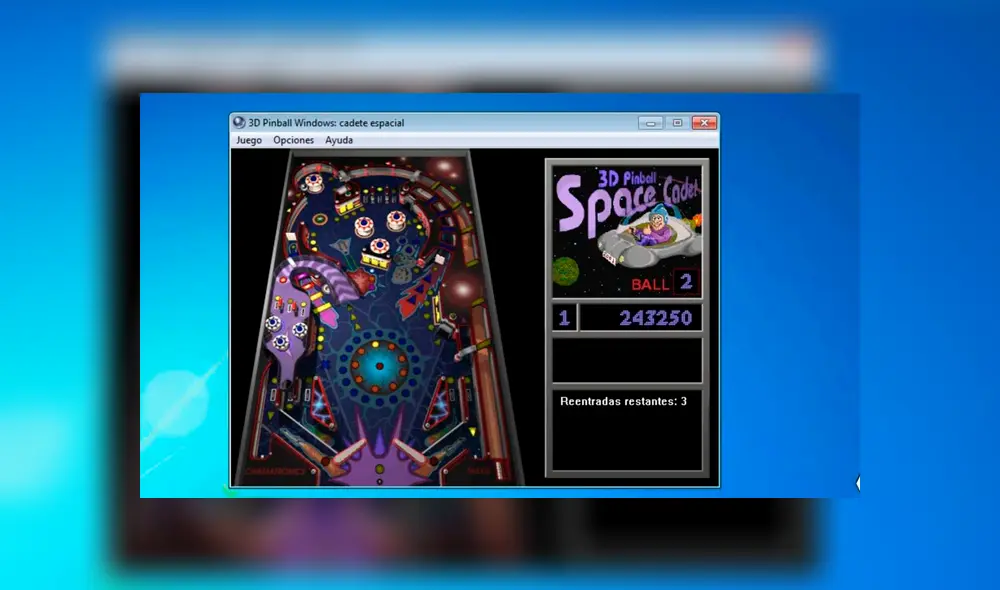Click the CINEMATRONICS label on the table
Screen dimensions: 1000x590
pos(276,470)
